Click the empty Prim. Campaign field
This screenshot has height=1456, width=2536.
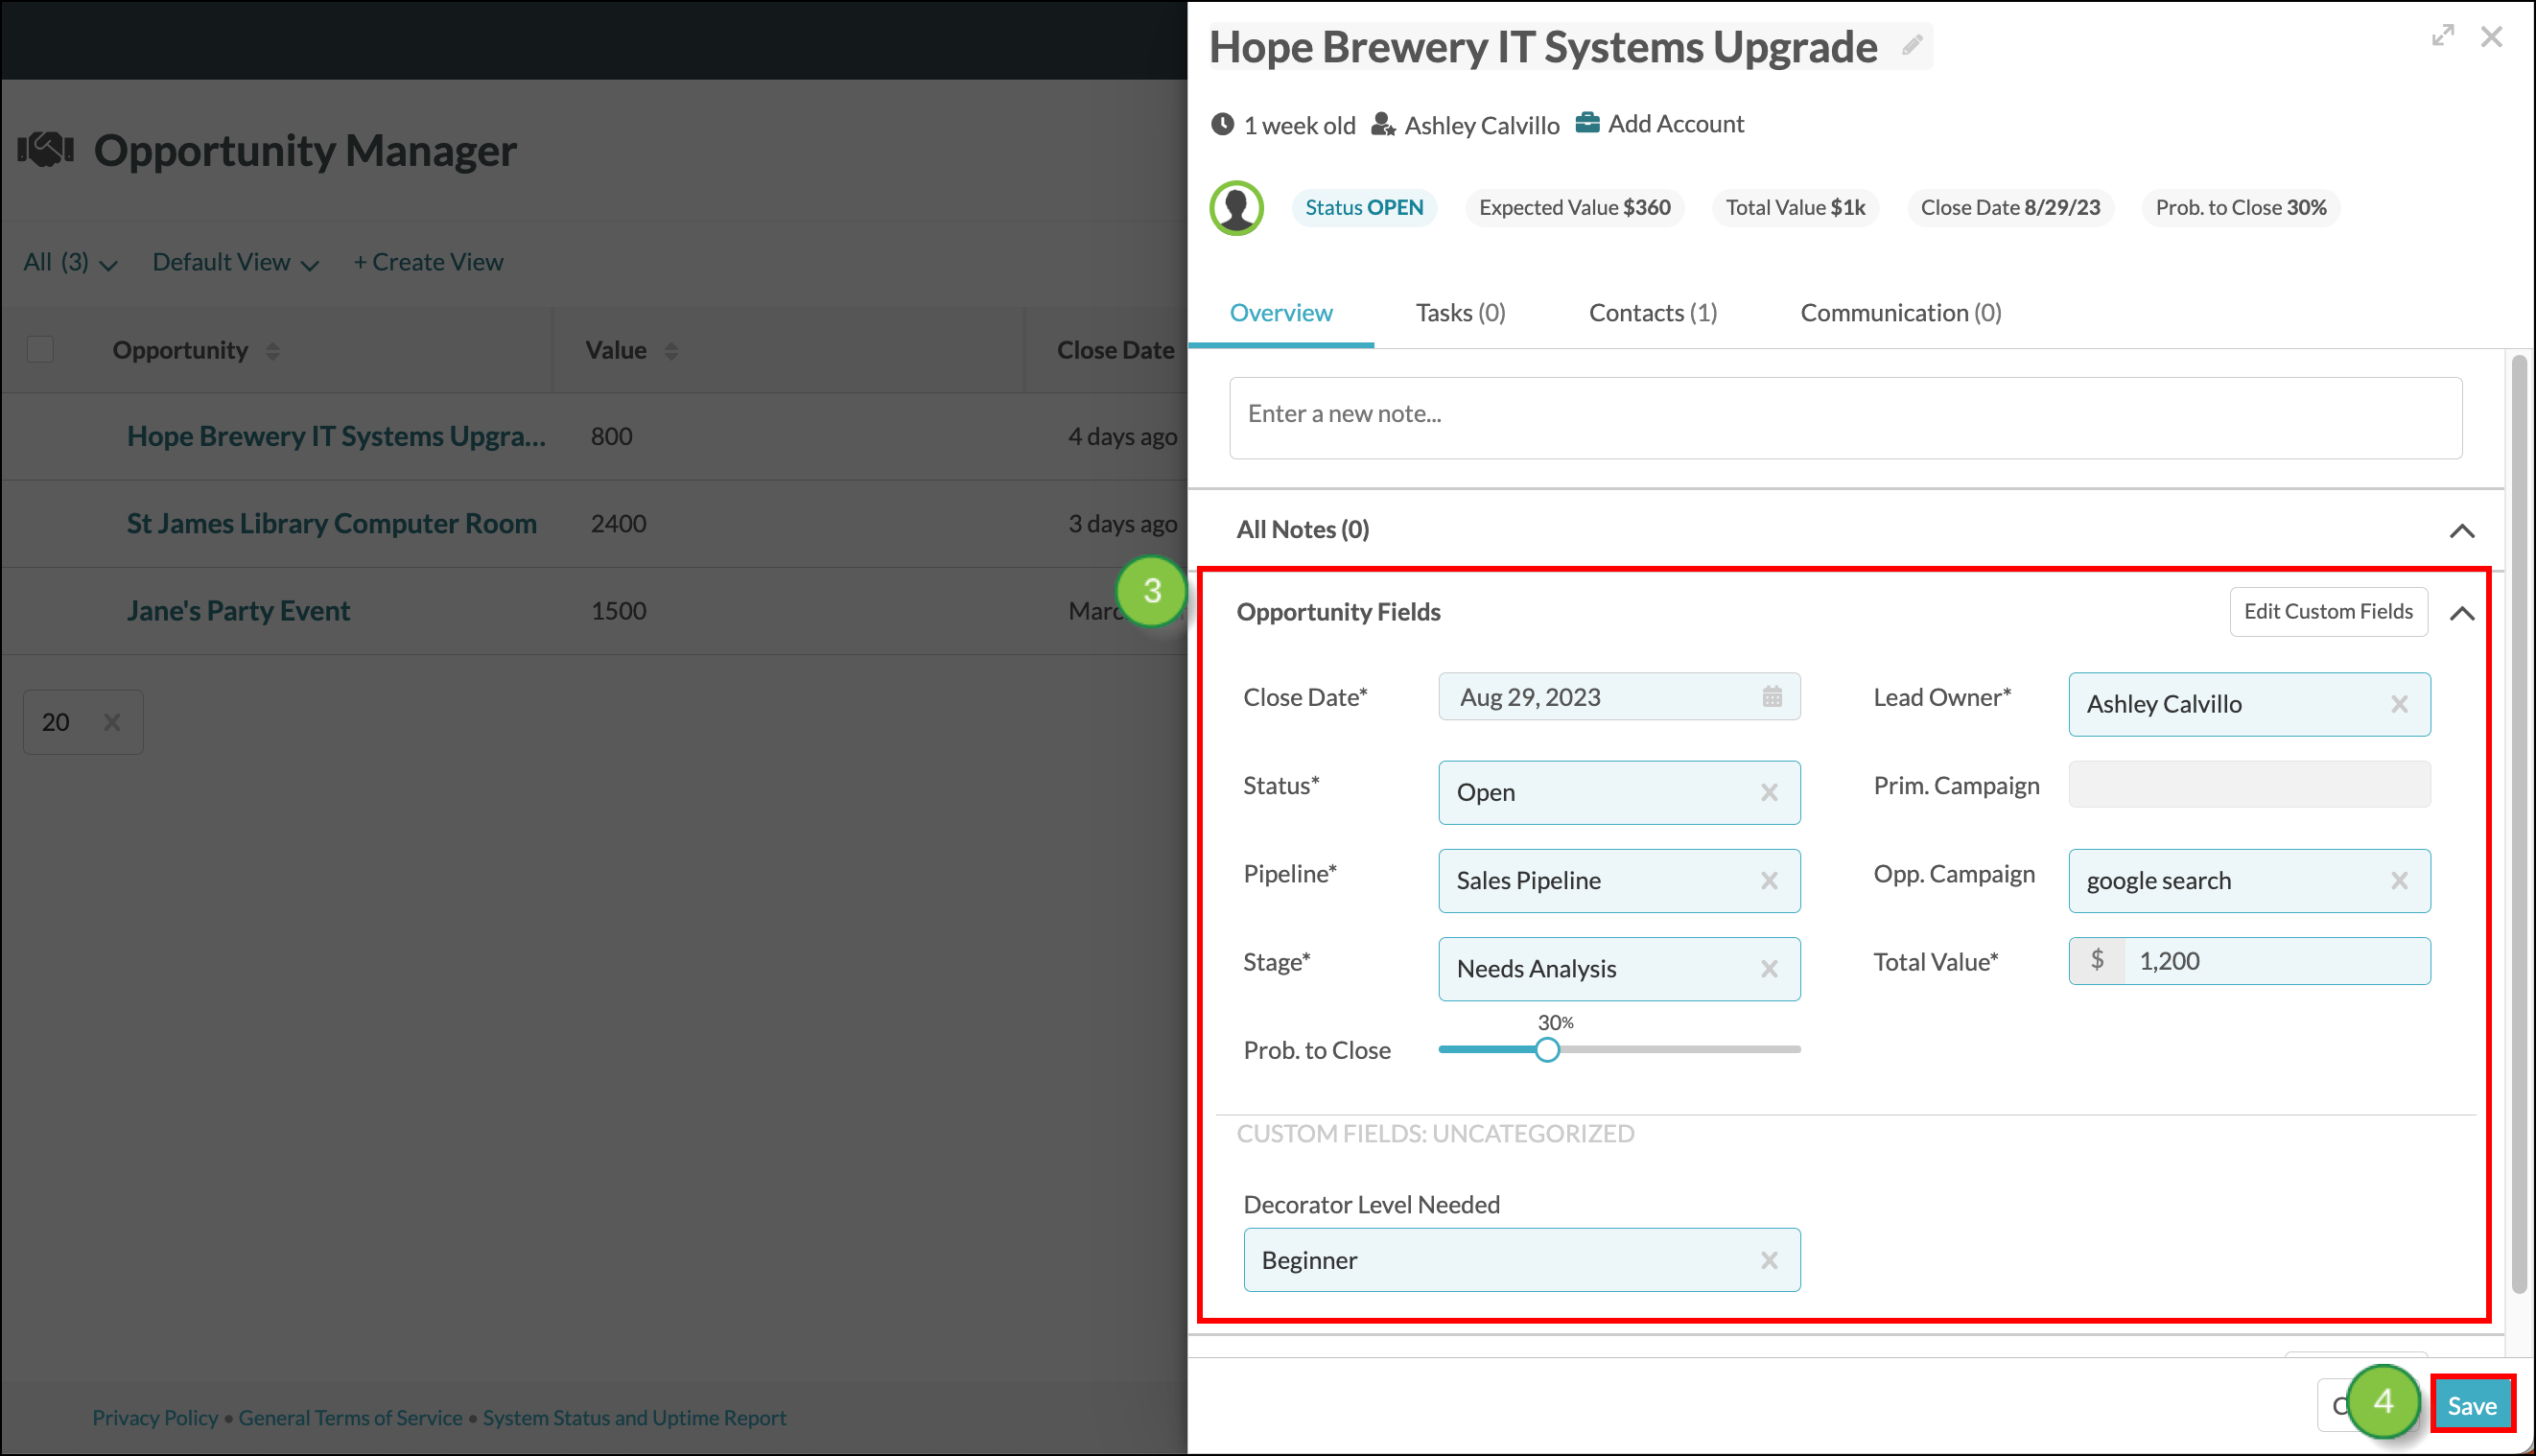[x=2249, y=785]
